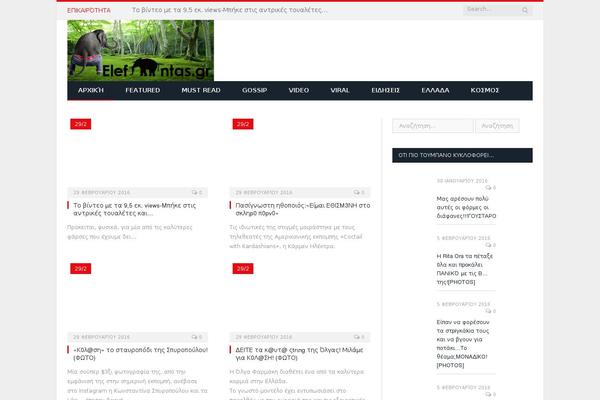Open sidebar post 'Είπαν να φορέσουν τα στριγκάκια'
Image resolution: width=600 pixels, height=400 pixels.
[x=463, y=343]
